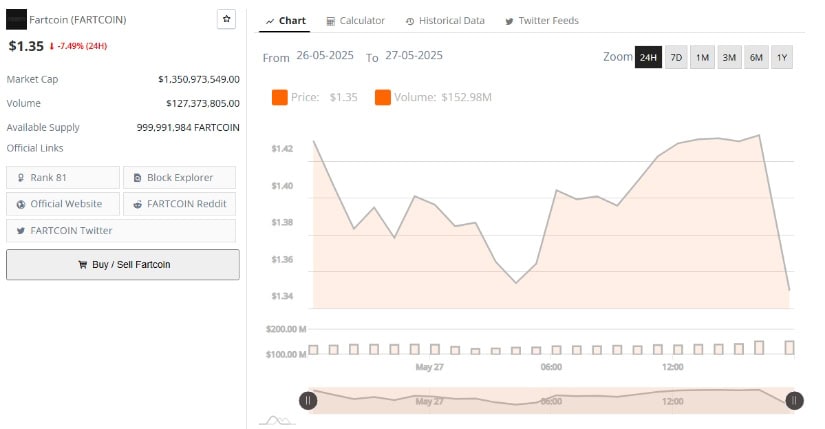Click the available supply 999,991,984 FARTCOIN
The width and height of the screenshot is (825, 429).
point(188,127)
